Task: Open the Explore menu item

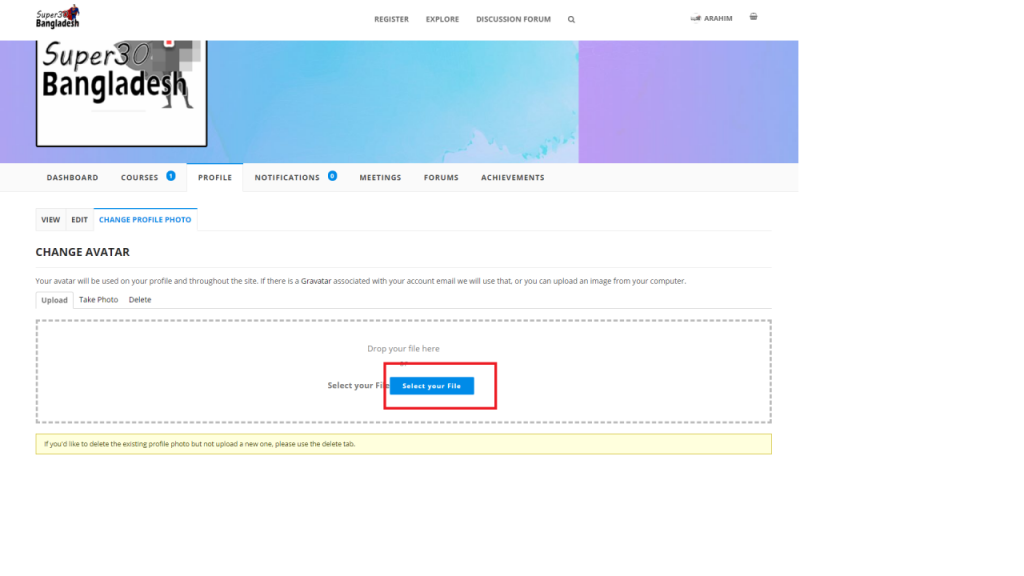Action: tap(442, 20)
